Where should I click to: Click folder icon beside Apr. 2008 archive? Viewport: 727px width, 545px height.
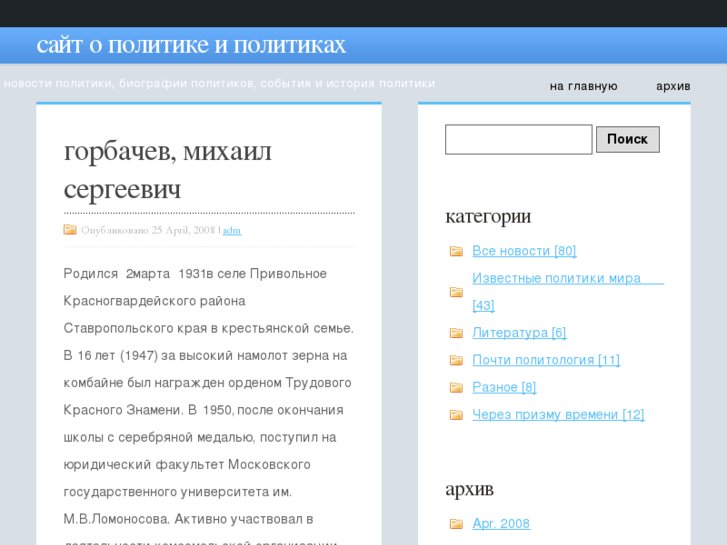tap(456, 524)
